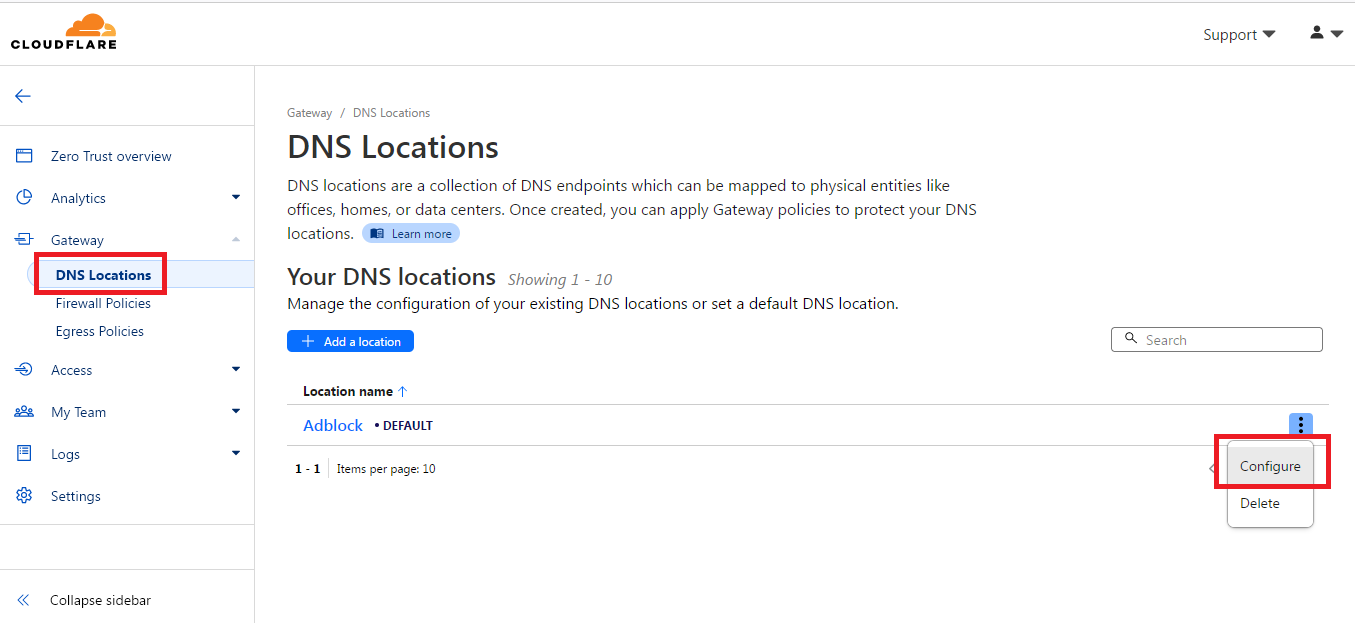
Task: Open the Support dropdown menu
Action: pyautogui.click(x=1239, y=34)
